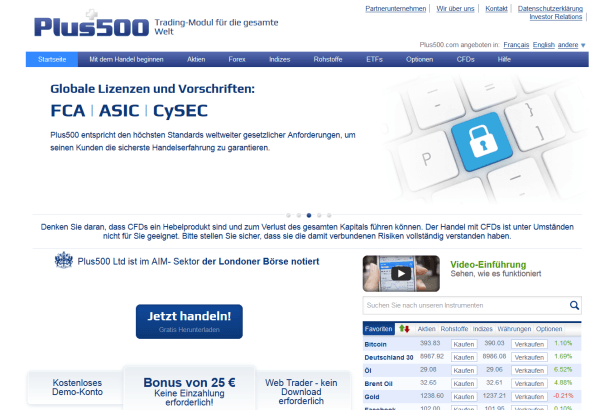Click the 'Video-Einführung' heading
This screenshot has width=600, height=410.
(488, 265)
